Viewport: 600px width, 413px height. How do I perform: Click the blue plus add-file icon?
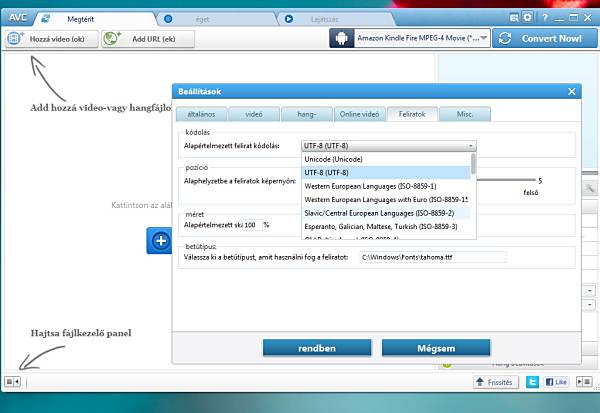click(160, 241)
